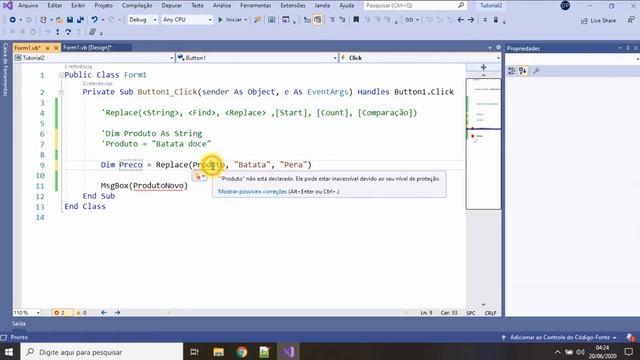Click the Windows taskbar search box

[x=101, y=352]
